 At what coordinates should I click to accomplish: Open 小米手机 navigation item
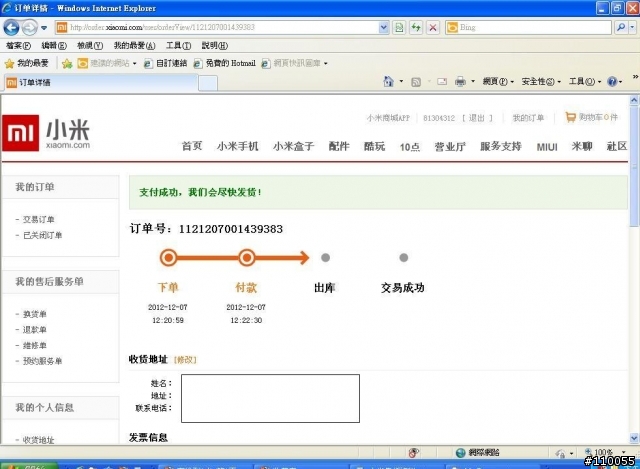tap(238, 146)
